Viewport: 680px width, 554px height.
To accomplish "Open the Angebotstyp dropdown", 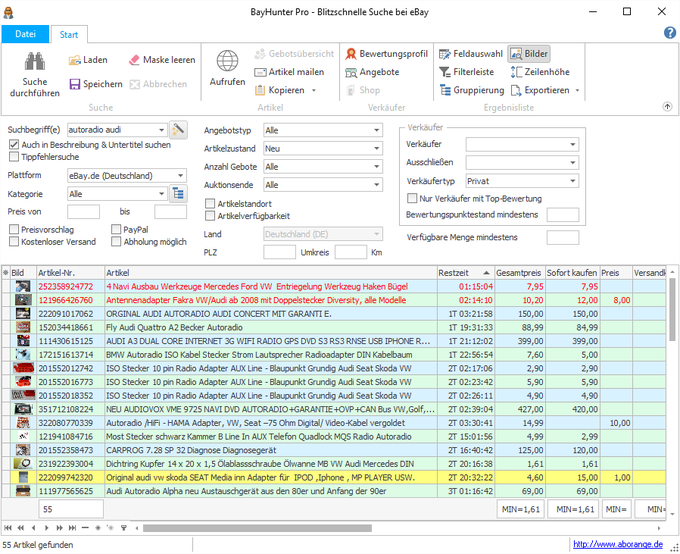I will coord(376,130).
